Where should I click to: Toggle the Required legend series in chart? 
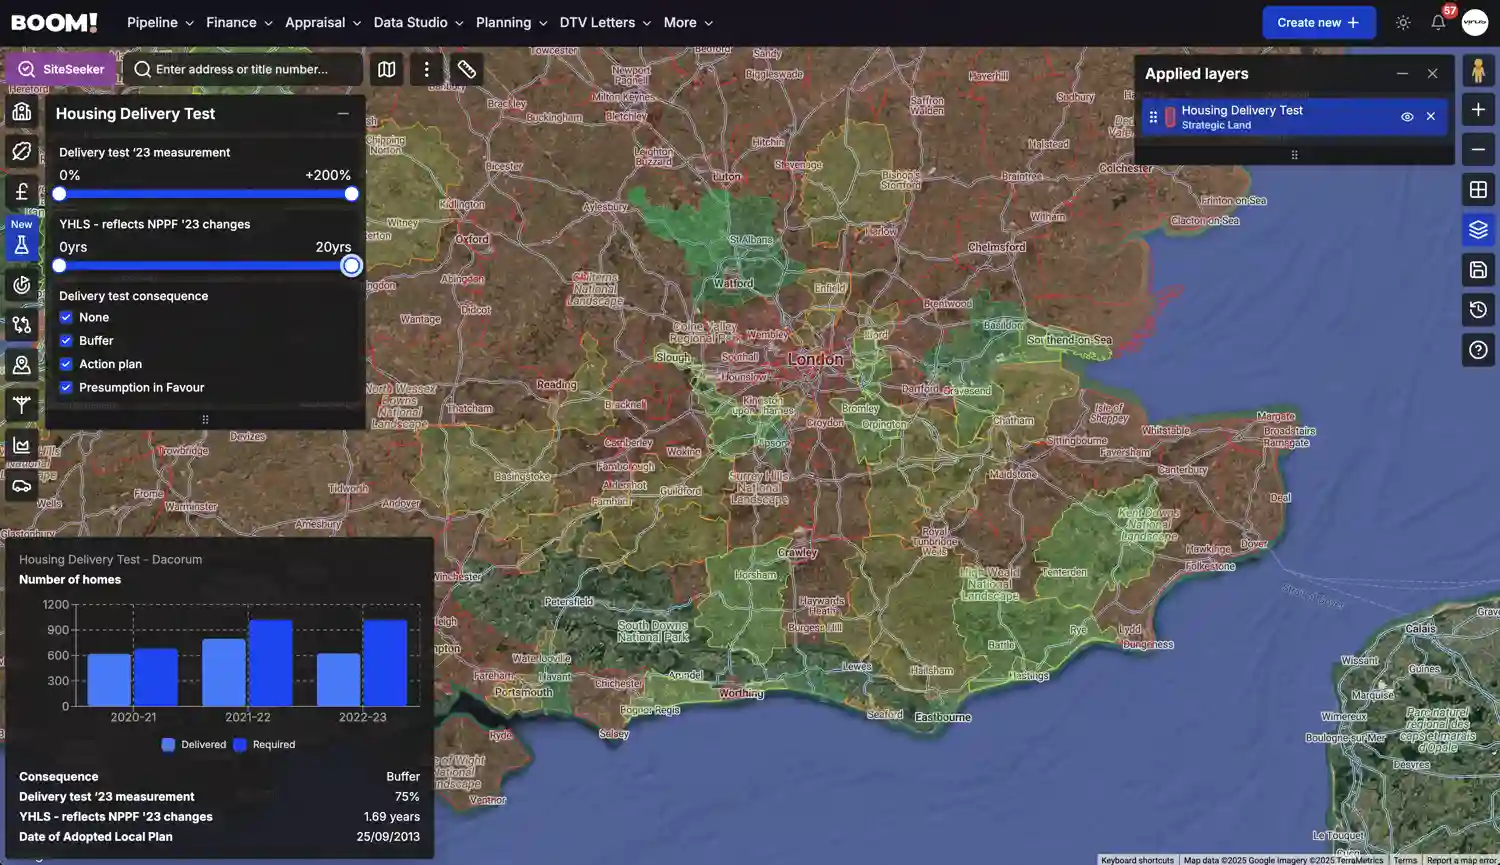(x=264, y=745)
